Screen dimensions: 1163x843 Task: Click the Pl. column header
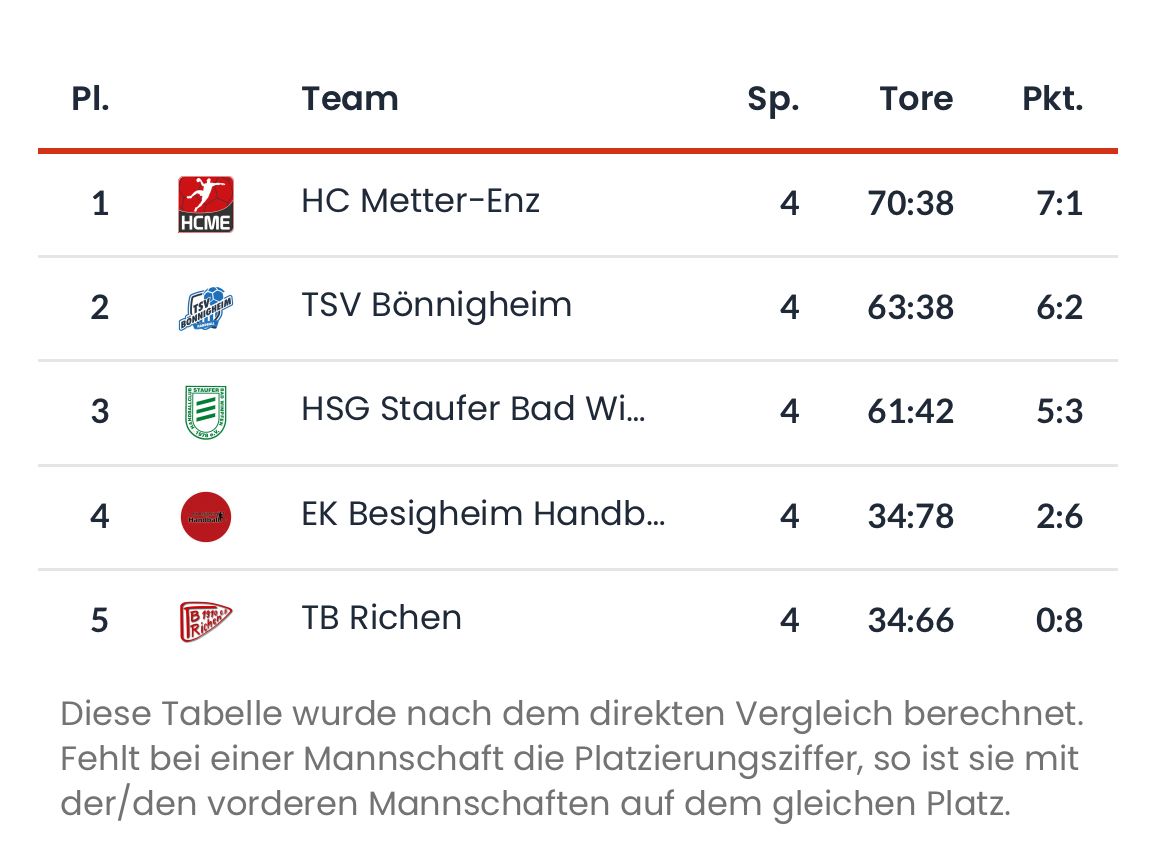[90, 99]
